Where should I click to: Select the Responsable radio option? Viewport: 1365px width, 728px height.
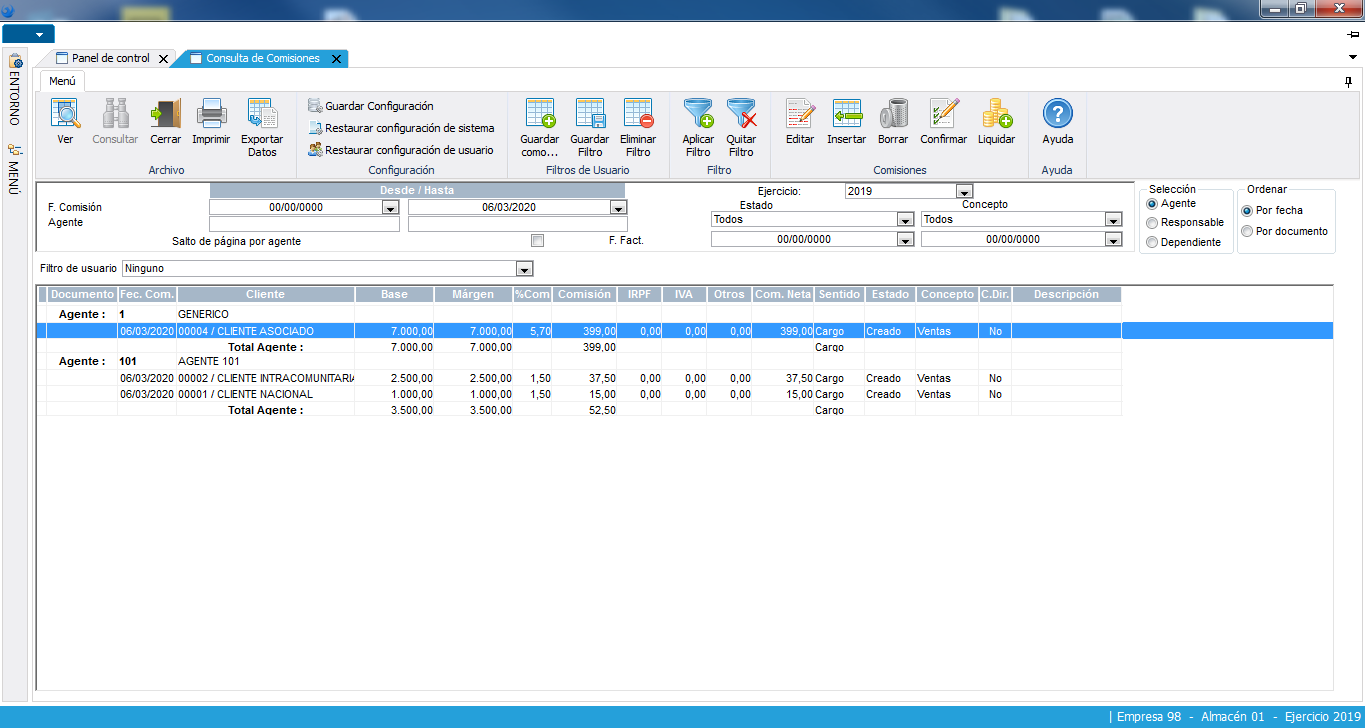pos(1152,223)
